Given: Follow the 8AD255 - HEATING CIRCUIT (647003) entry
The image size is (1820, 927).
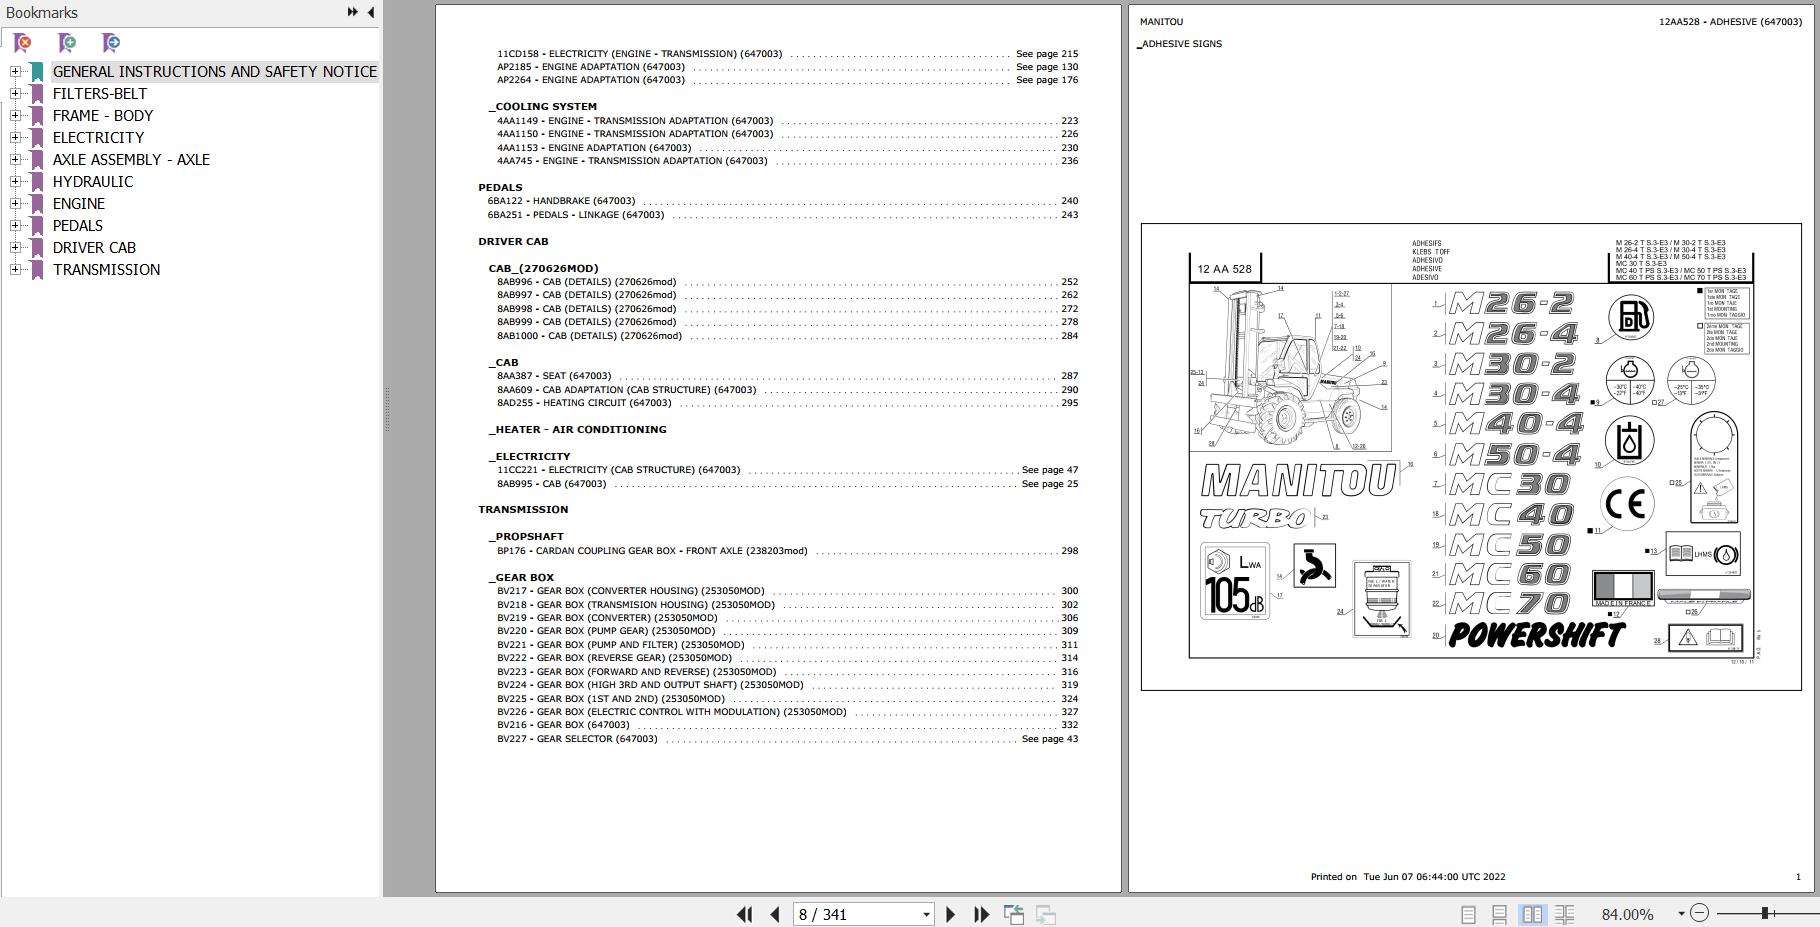Looking at the screenshot, I should (x=788, y=403).
